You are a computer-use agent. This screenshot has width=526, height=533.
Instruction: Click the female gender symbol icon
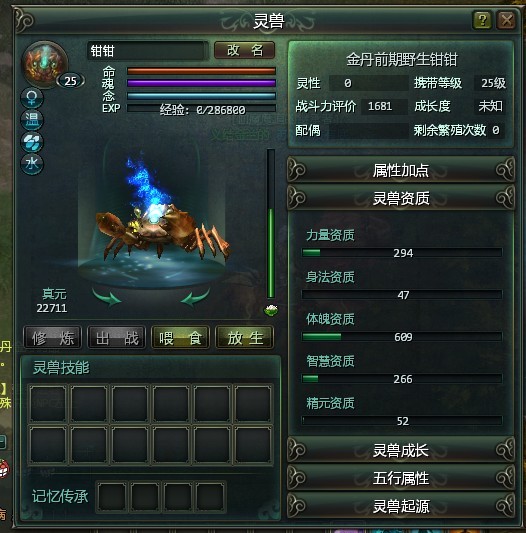coord(32,98)
